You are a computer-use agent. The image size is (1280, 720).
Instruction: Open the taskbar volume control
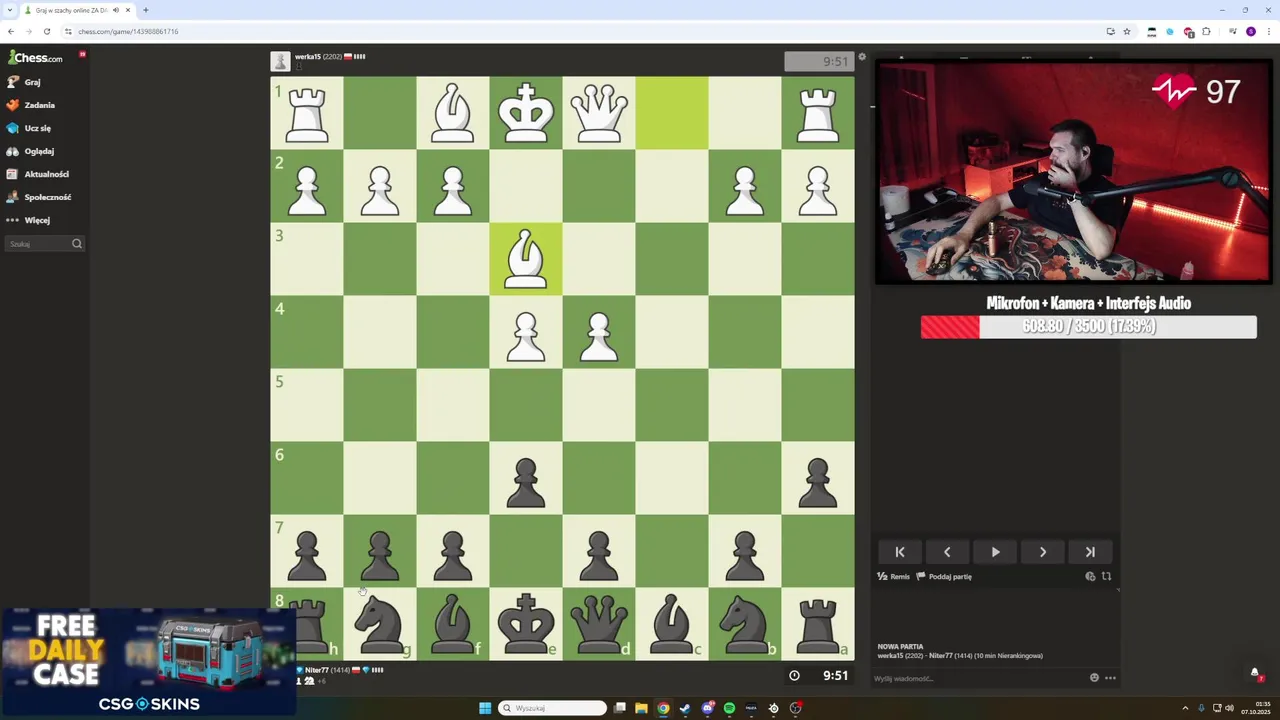[1229, 708]
